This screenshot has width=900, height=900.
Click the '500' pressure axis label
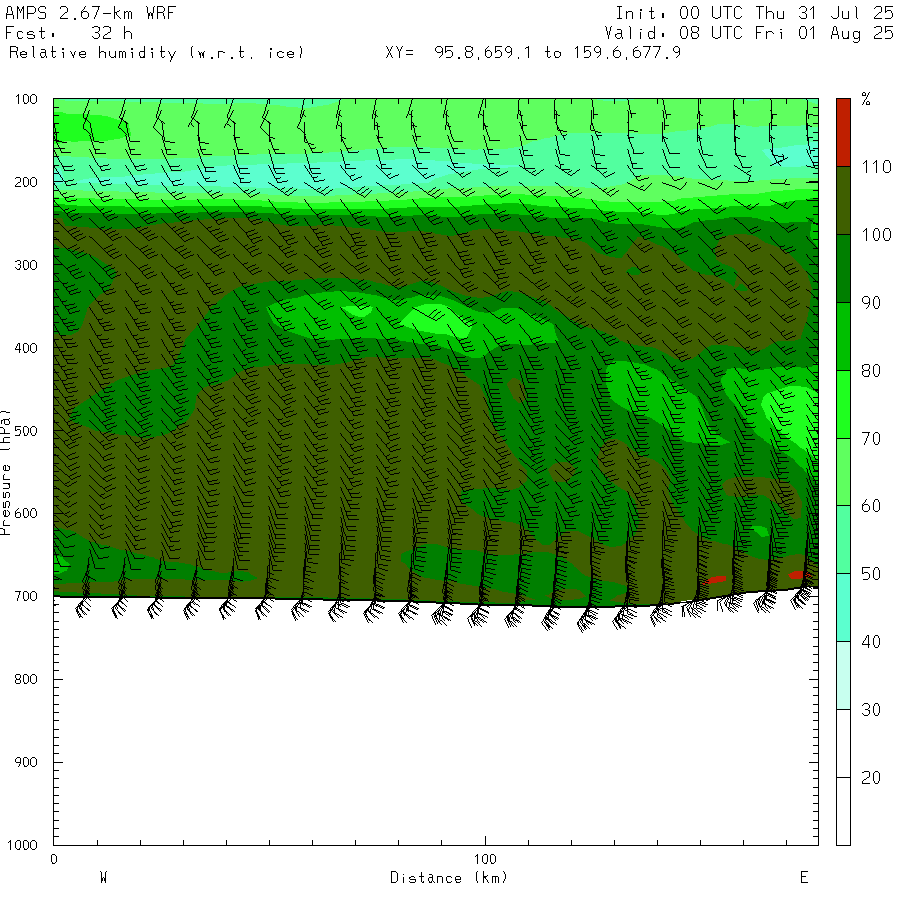click(26, 431)
